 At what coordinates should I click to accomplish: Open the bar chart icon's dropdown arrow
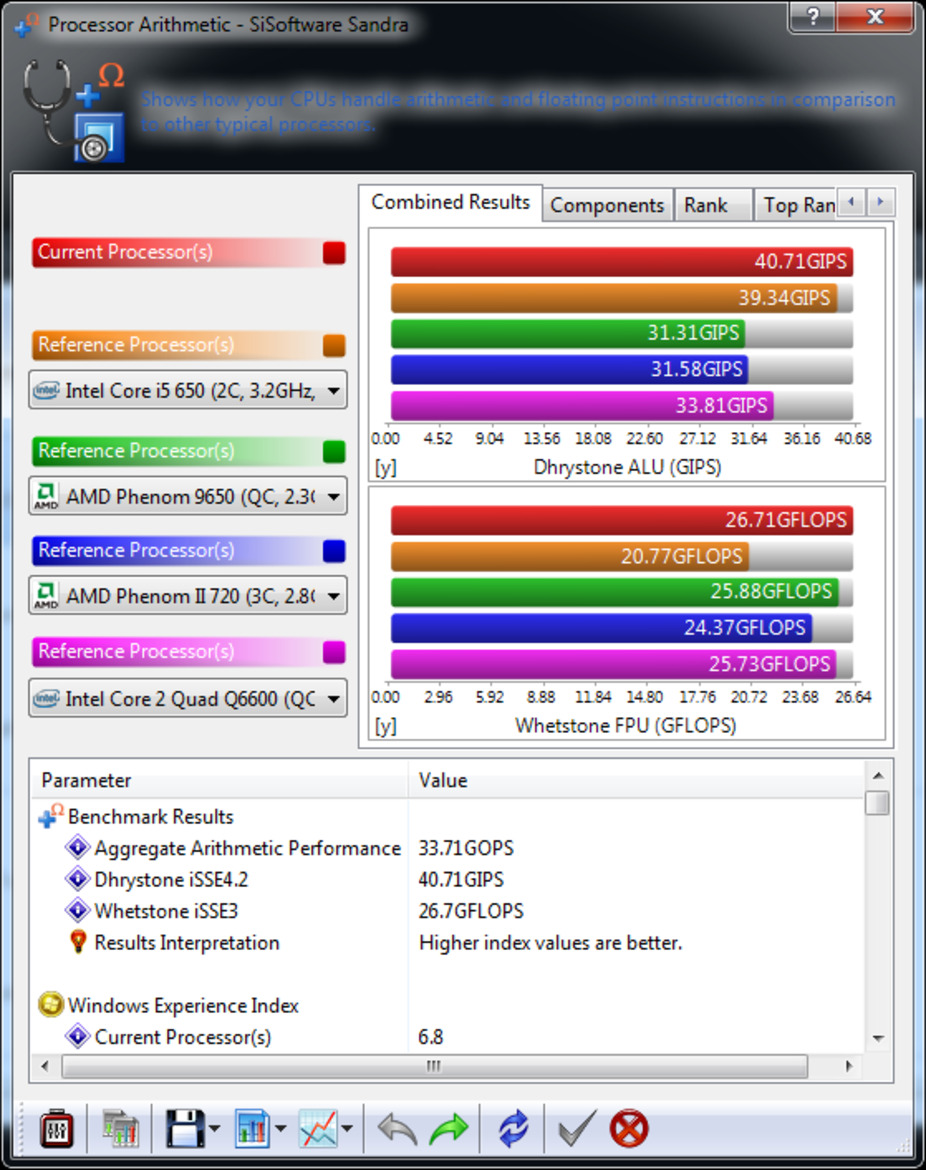[281, 1128]
